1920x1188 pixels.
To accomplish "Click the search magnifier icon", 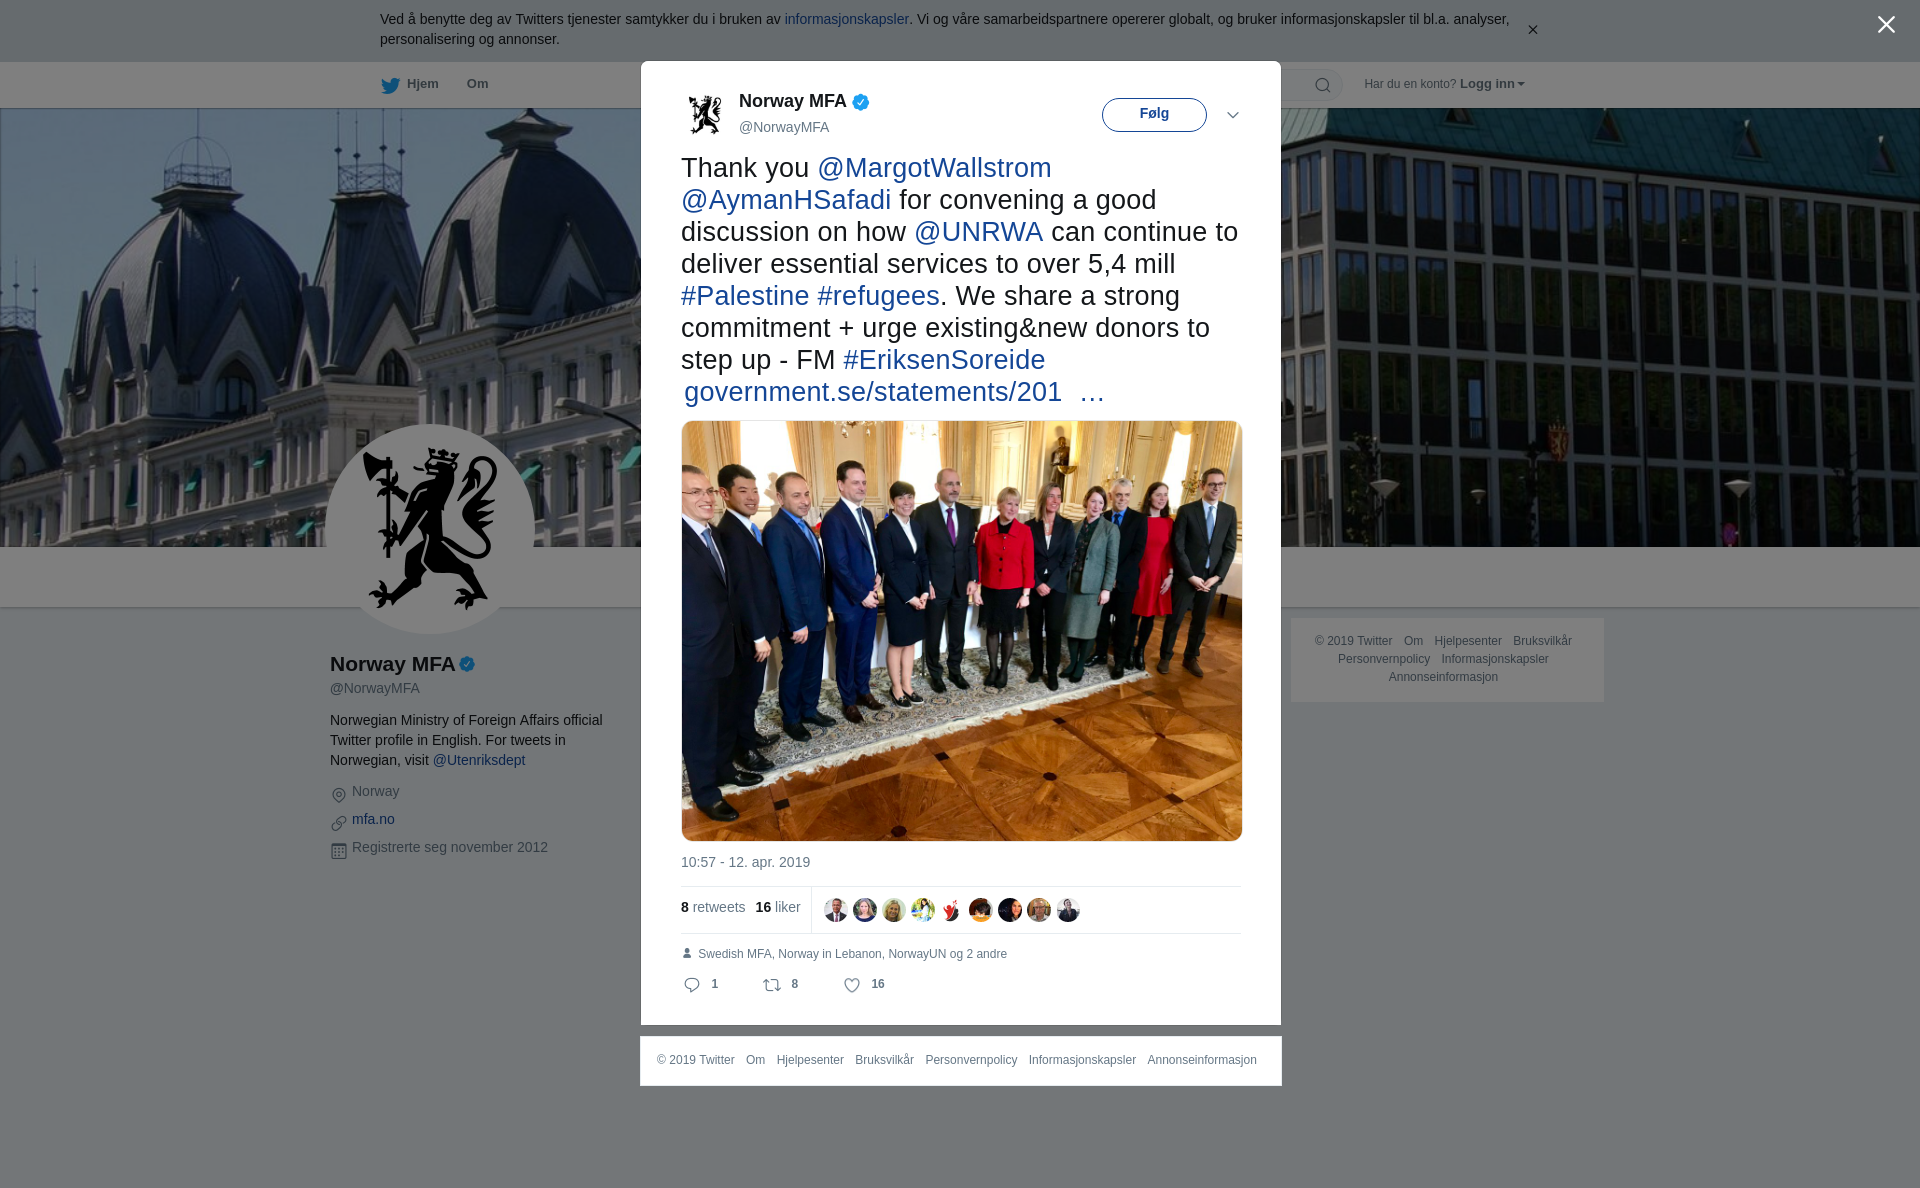I will pyautogui.click(x=1323, y=85).
